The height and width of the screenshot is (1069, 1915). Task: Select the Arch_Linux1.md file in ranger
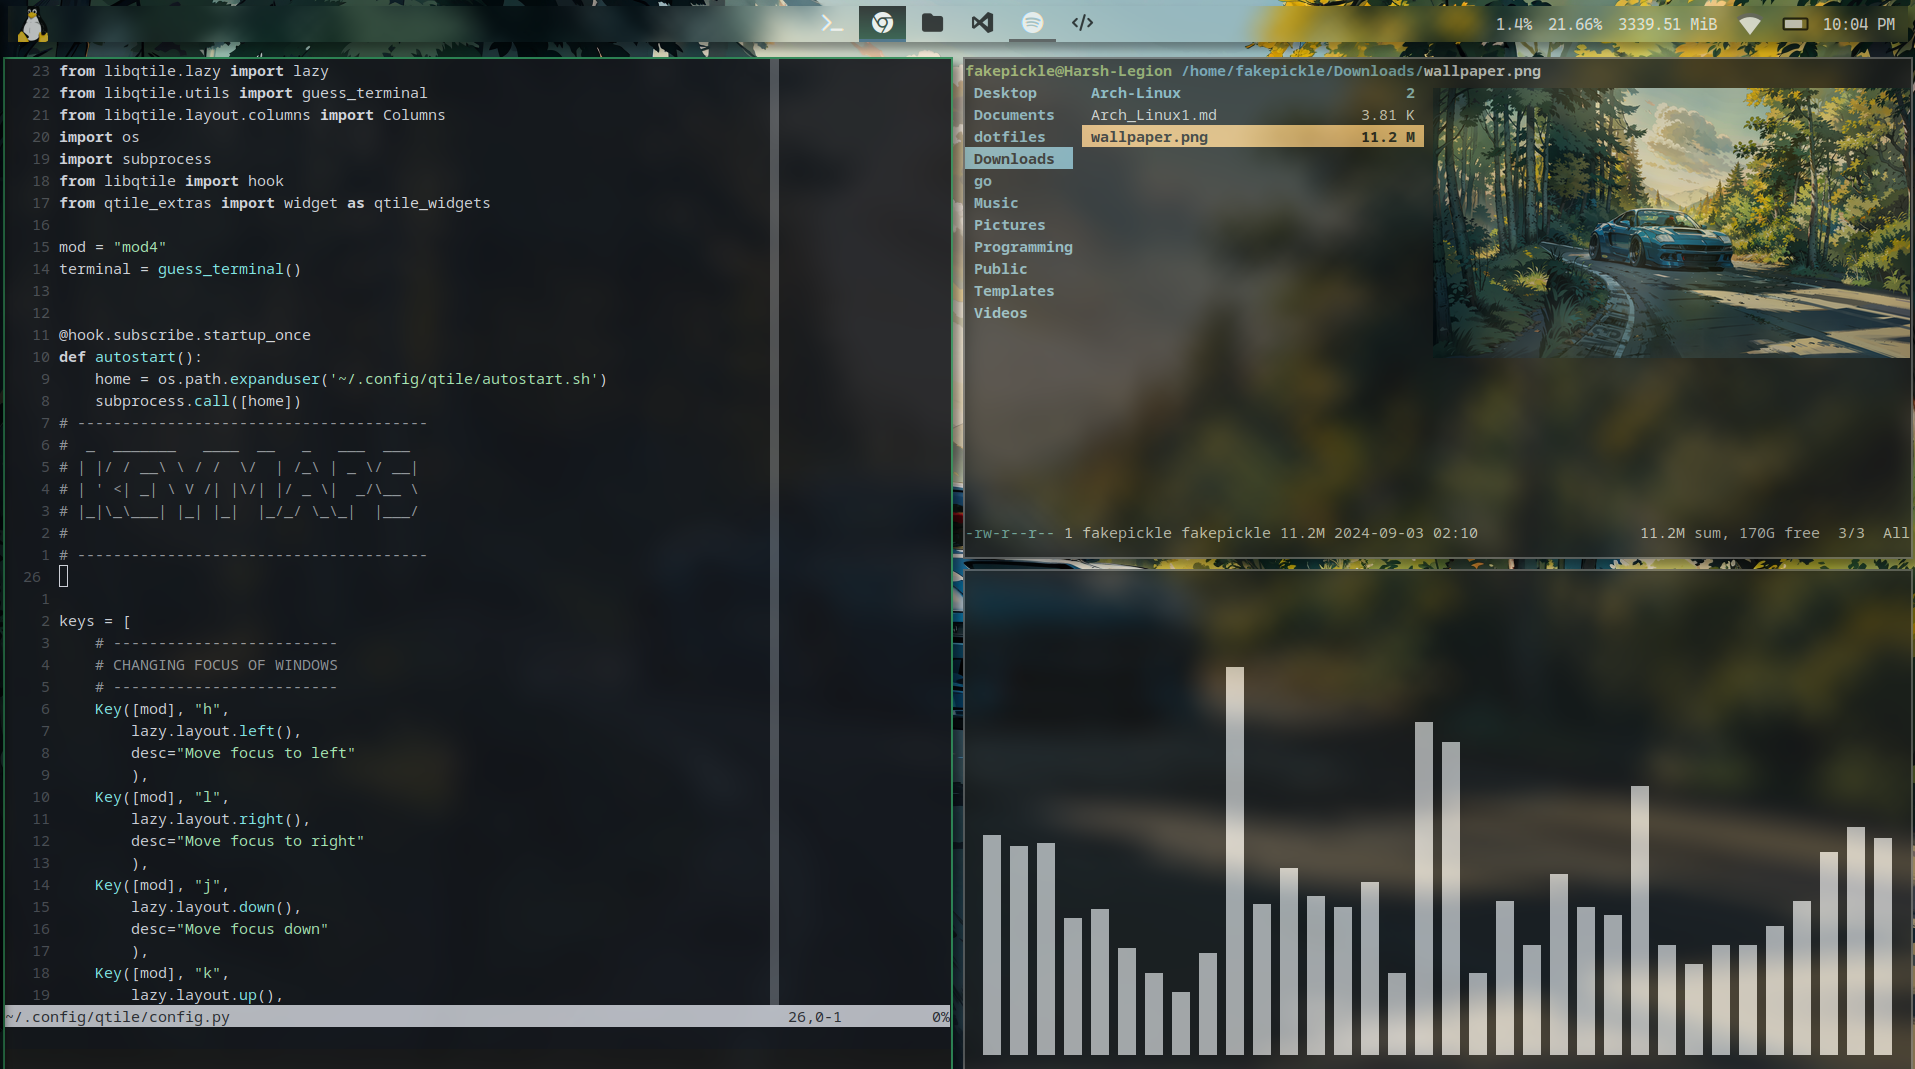click(x=1252, y=115)
